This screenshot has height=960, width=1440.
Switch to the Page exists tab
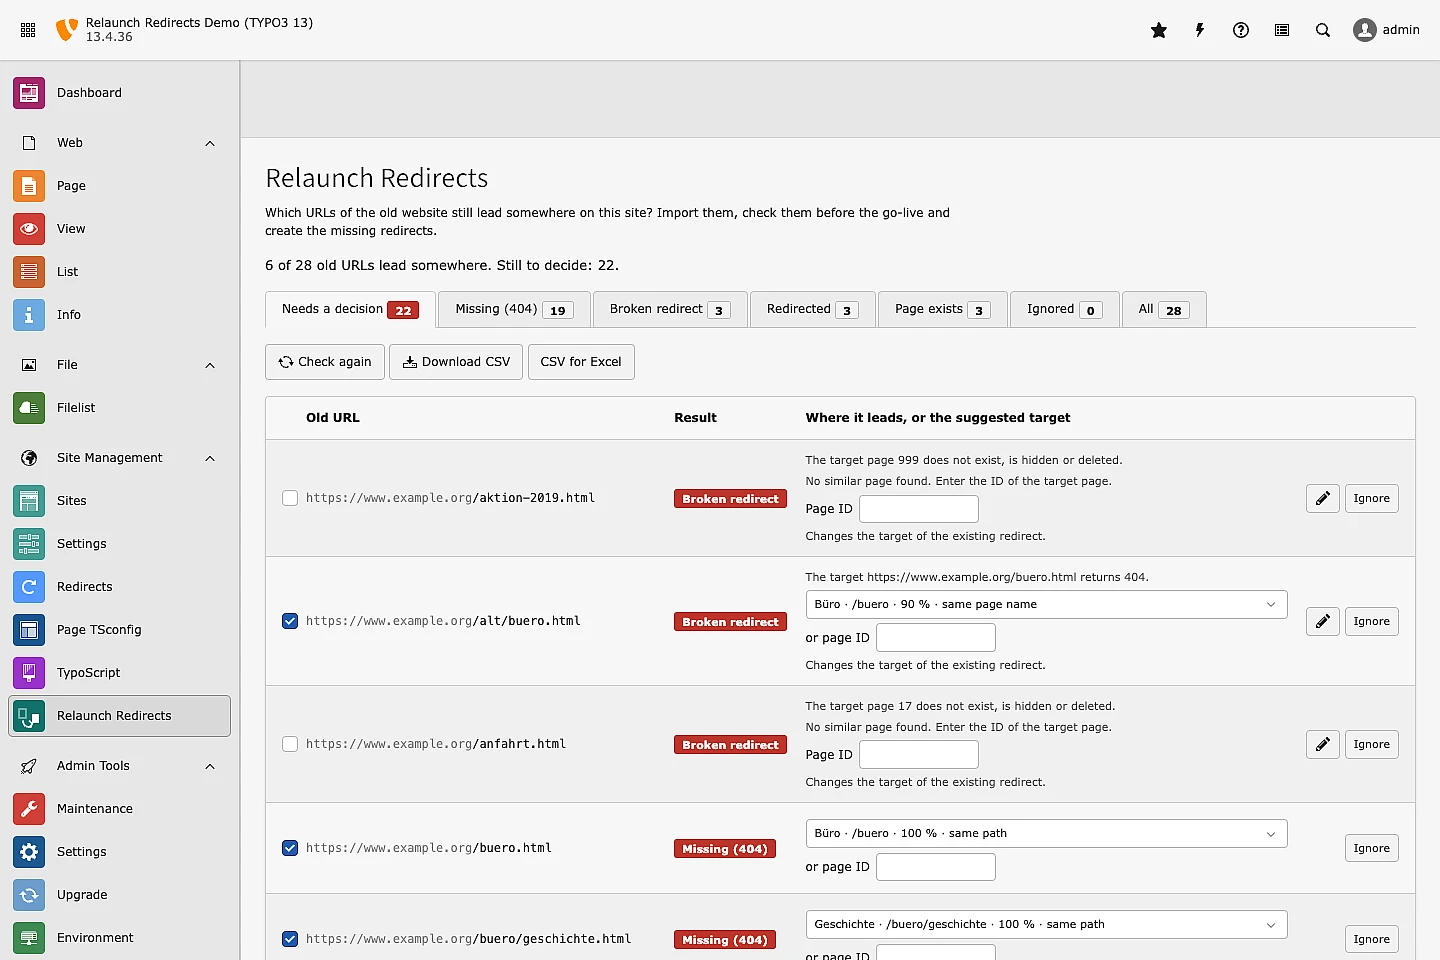943,310
